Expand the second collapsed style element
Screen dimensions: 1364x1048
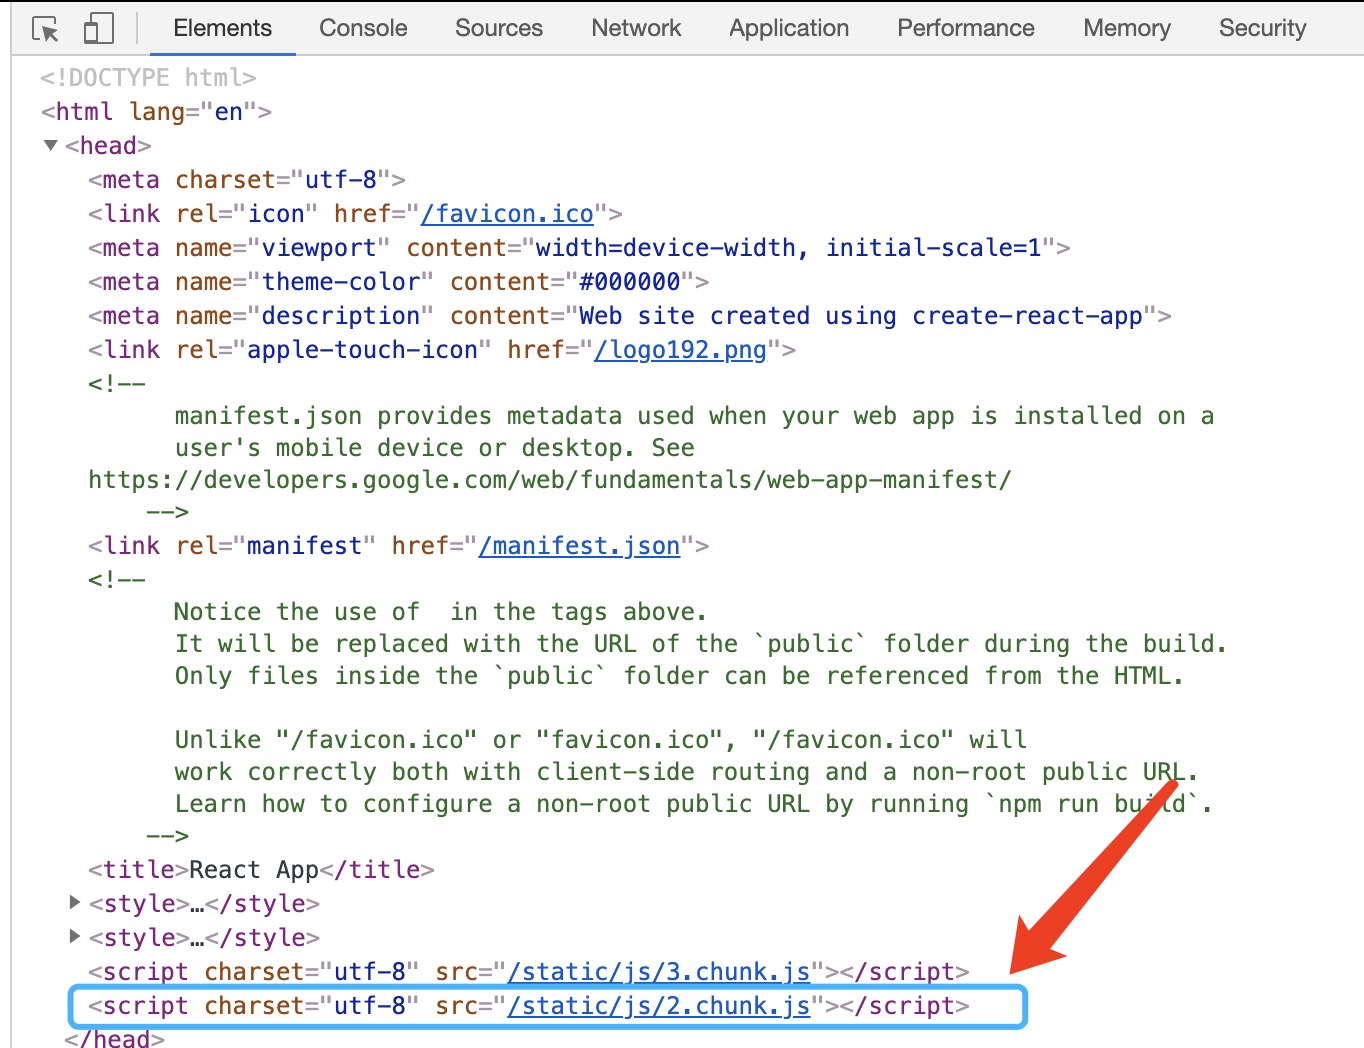(x=74, y=936)
